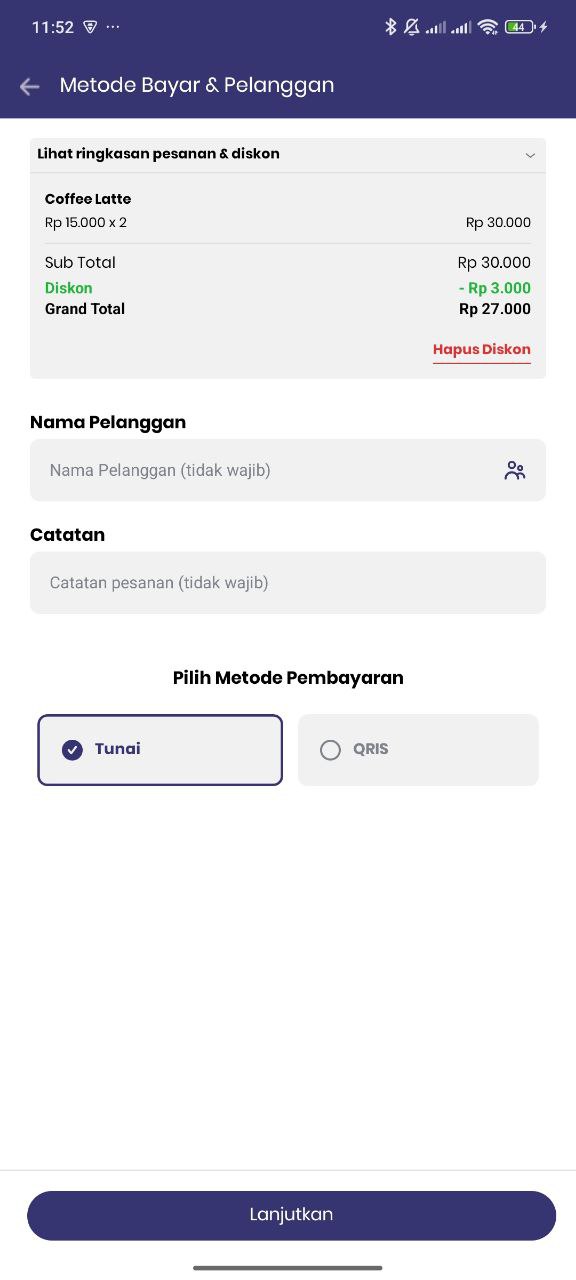Tap the checked Tunai checkmark circle

click(x=72, y=750)
